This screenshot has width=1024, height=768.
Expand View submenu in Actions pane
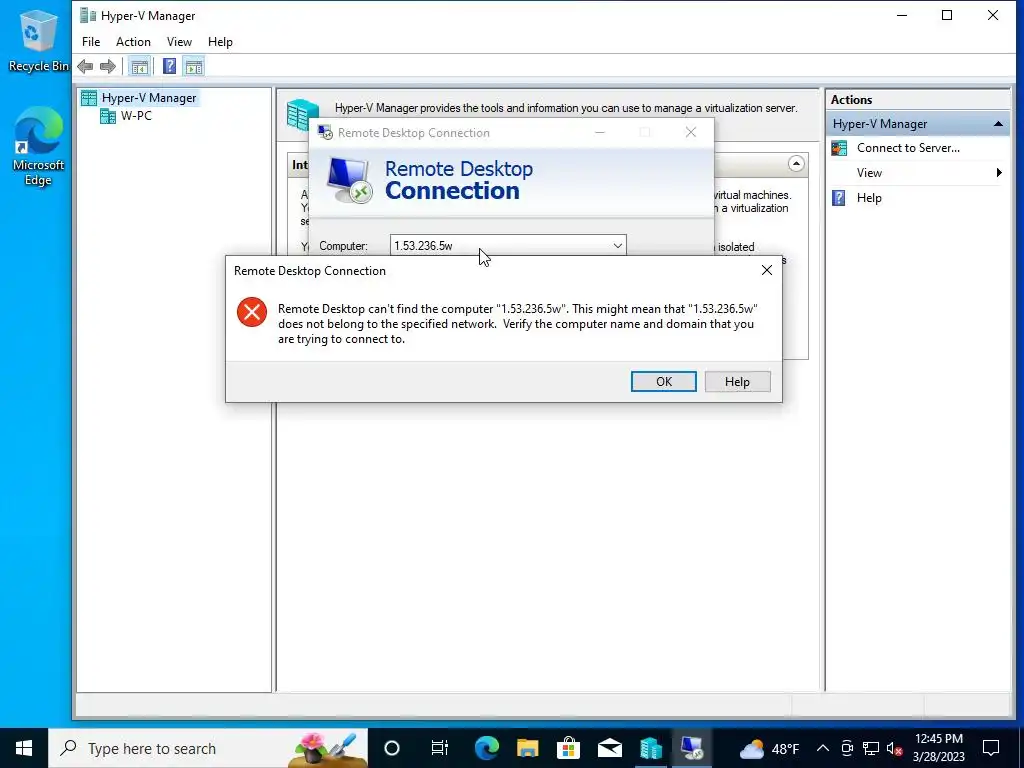coord(927,172)
